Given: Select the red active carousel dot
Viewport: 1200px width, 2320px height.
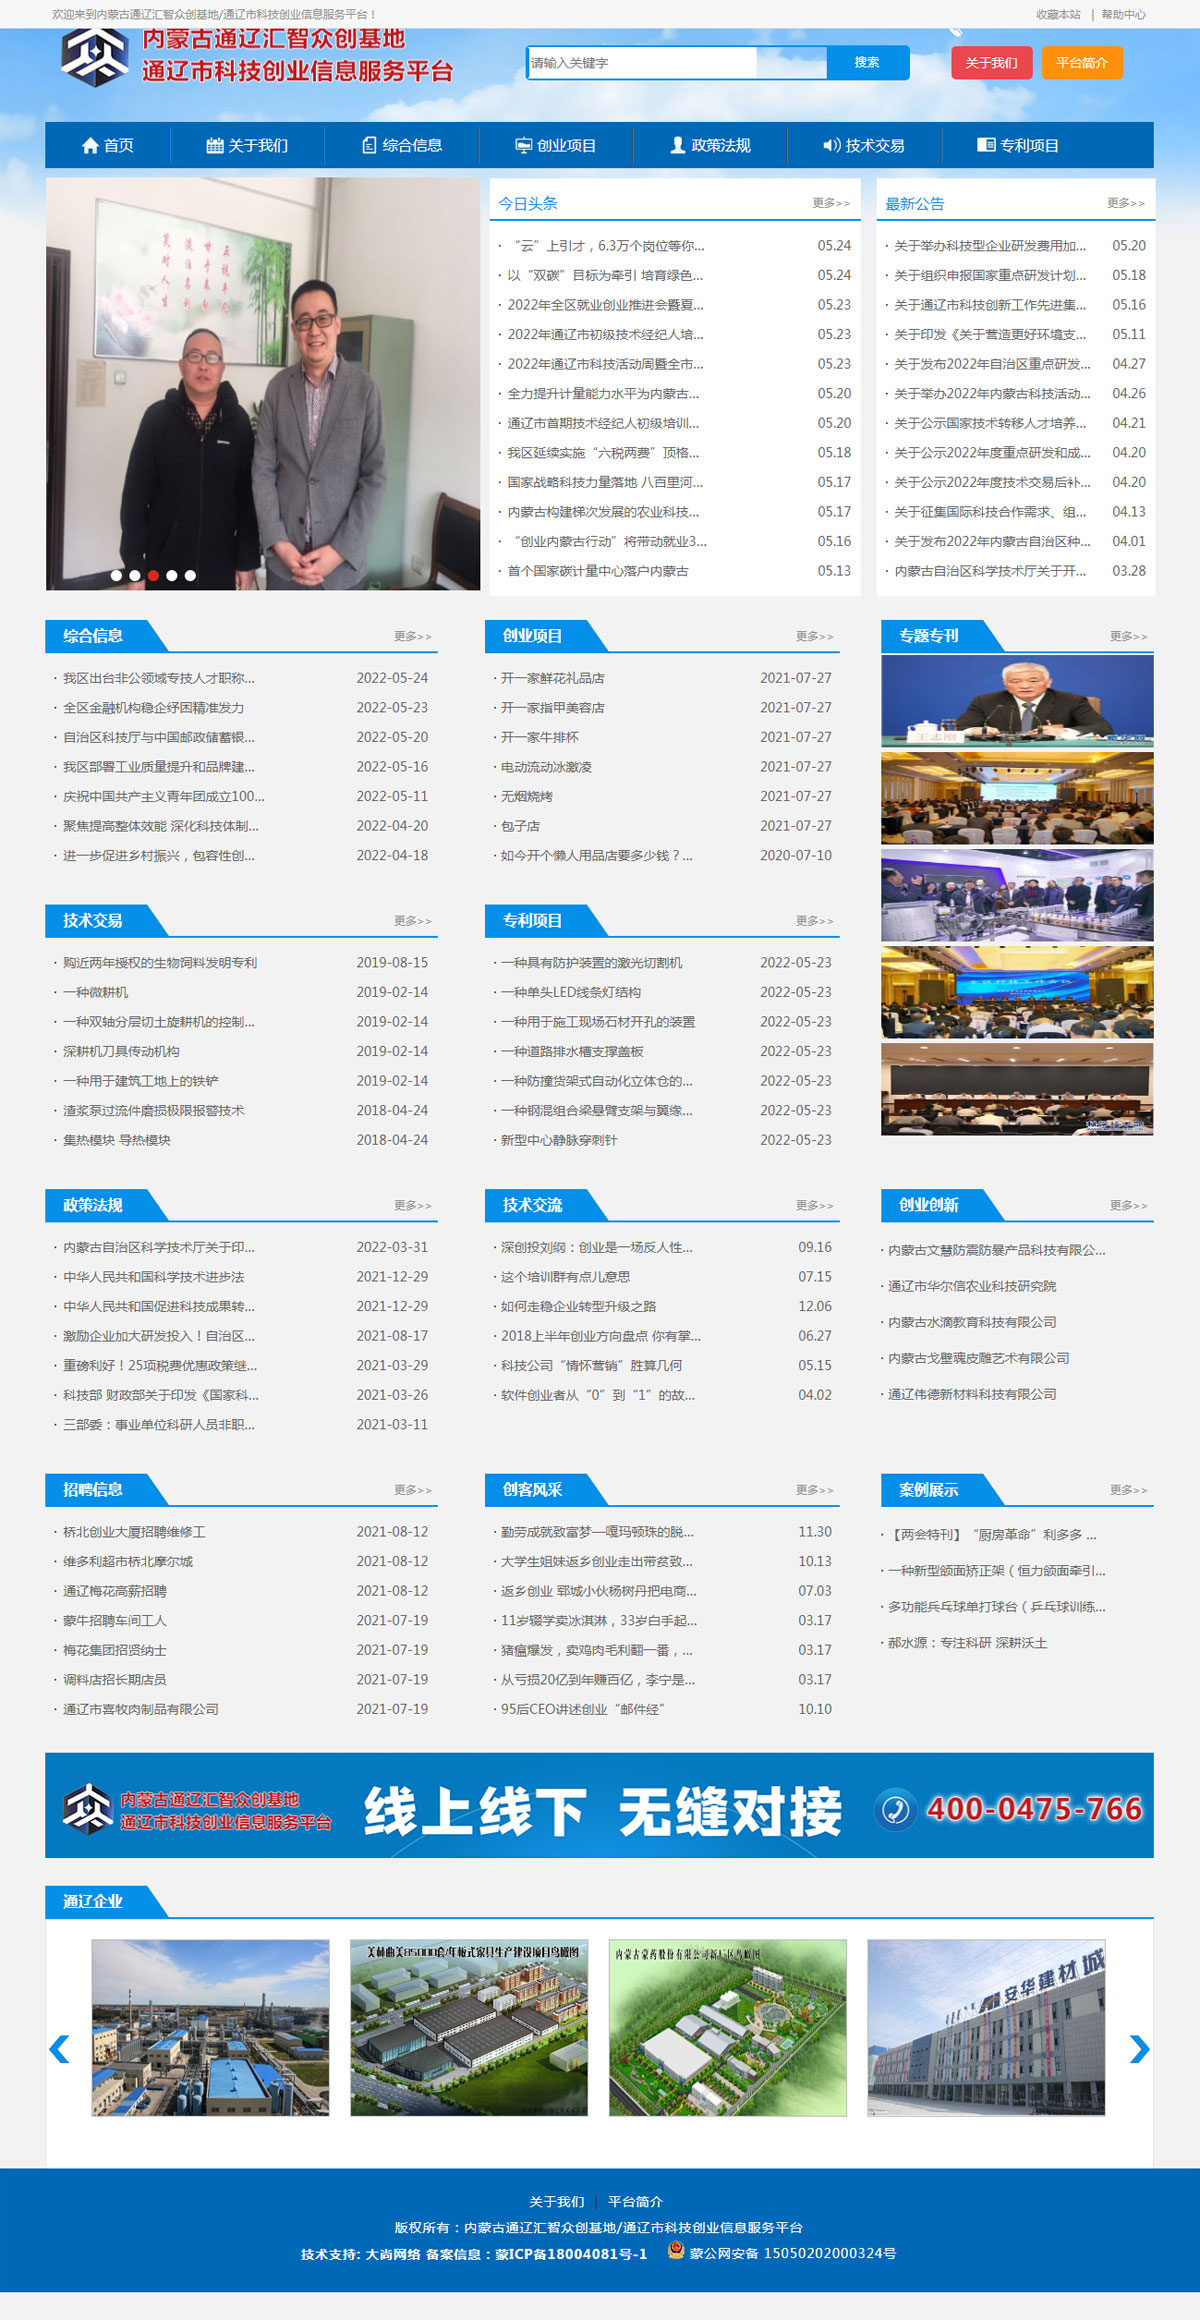Looking at the screenshot, I should click(153, 576).
